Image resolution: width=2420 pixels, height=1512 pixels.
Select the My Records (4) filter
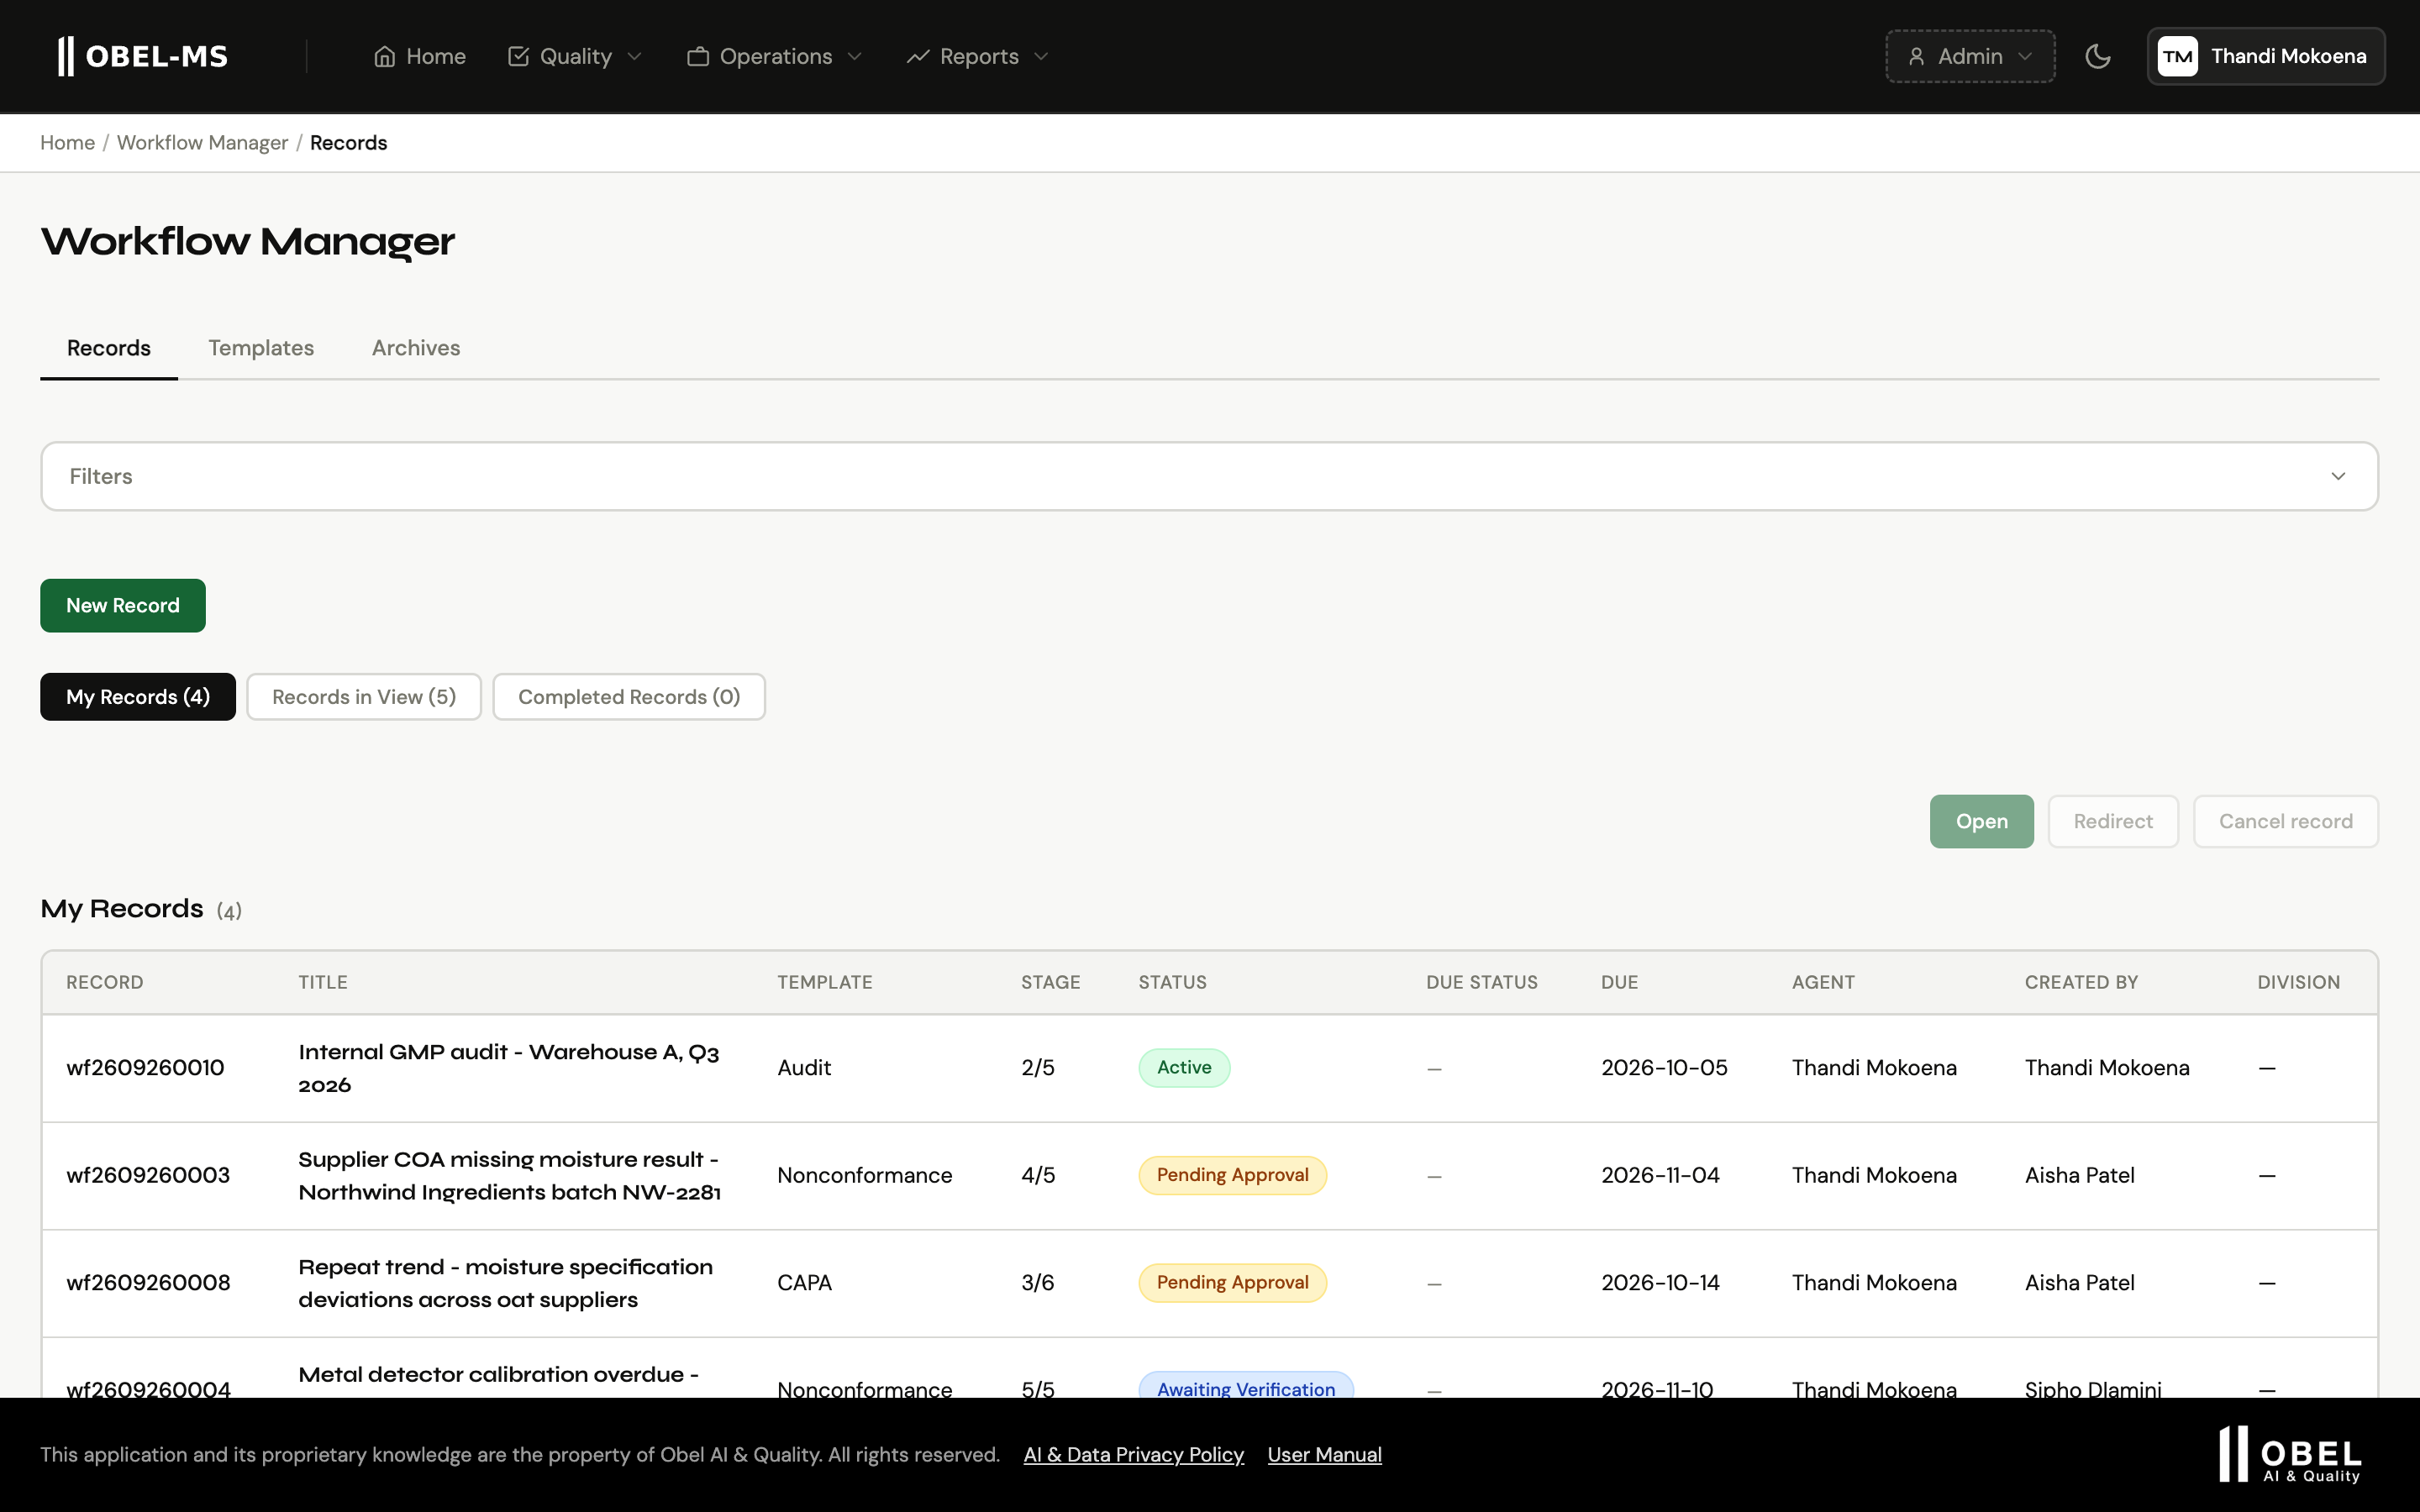point(138,697)
